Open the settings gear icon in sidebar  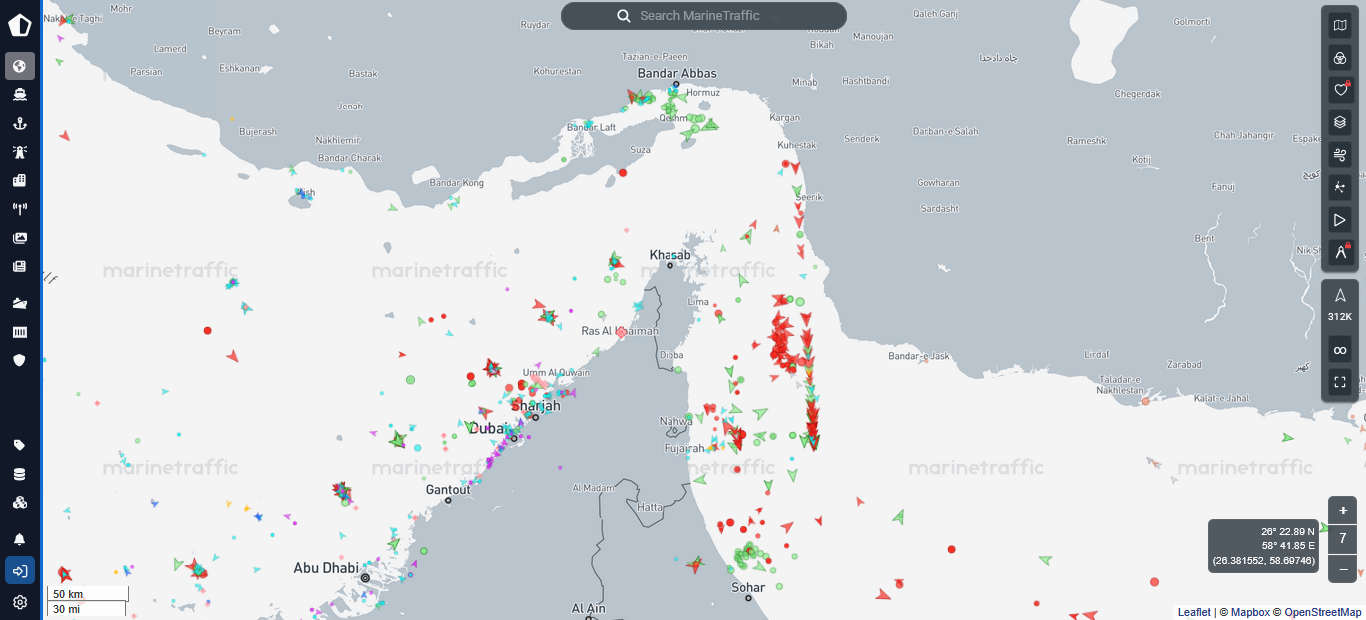(x=19, y=602)
